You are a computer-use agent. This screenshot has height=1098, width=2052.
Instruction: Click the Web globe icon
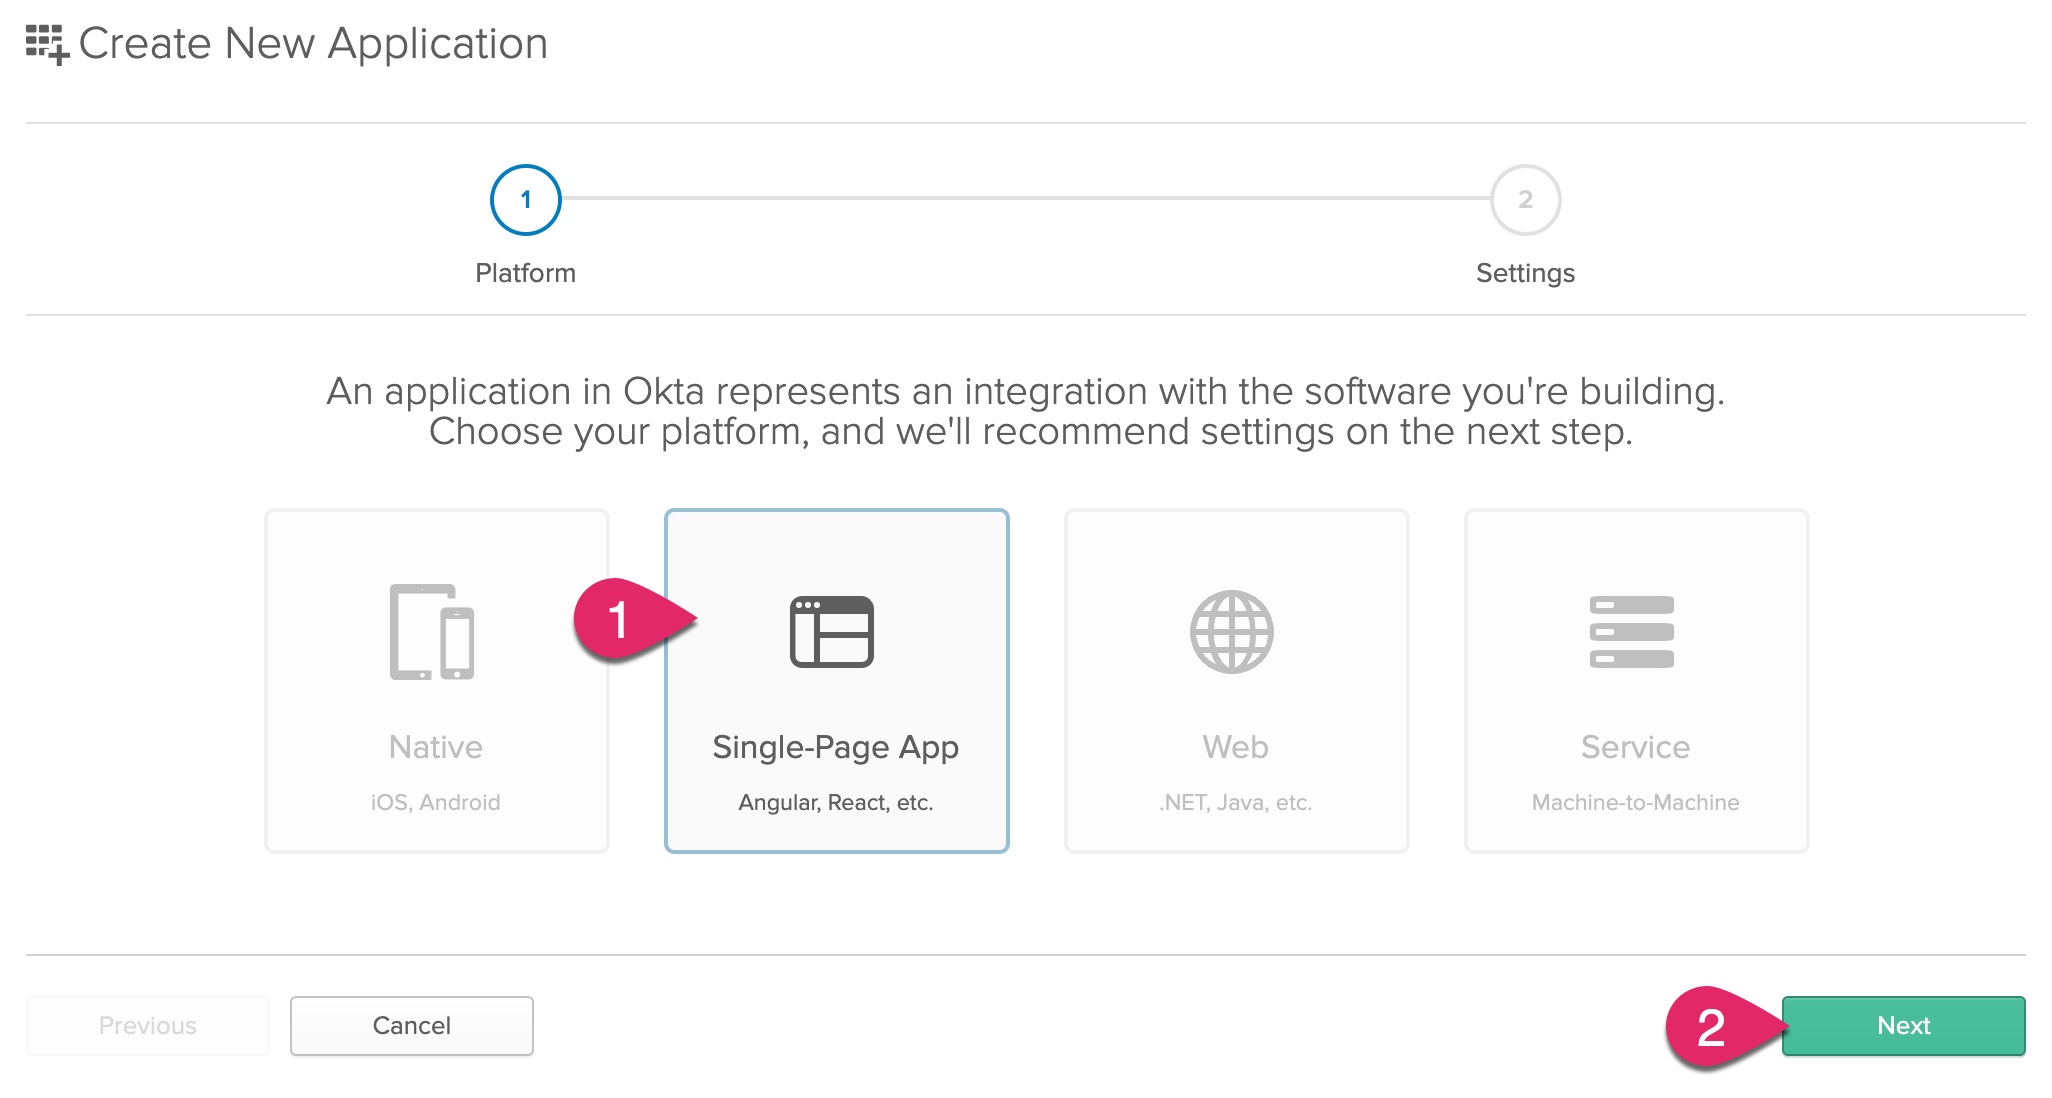[x=1232, y=632]
